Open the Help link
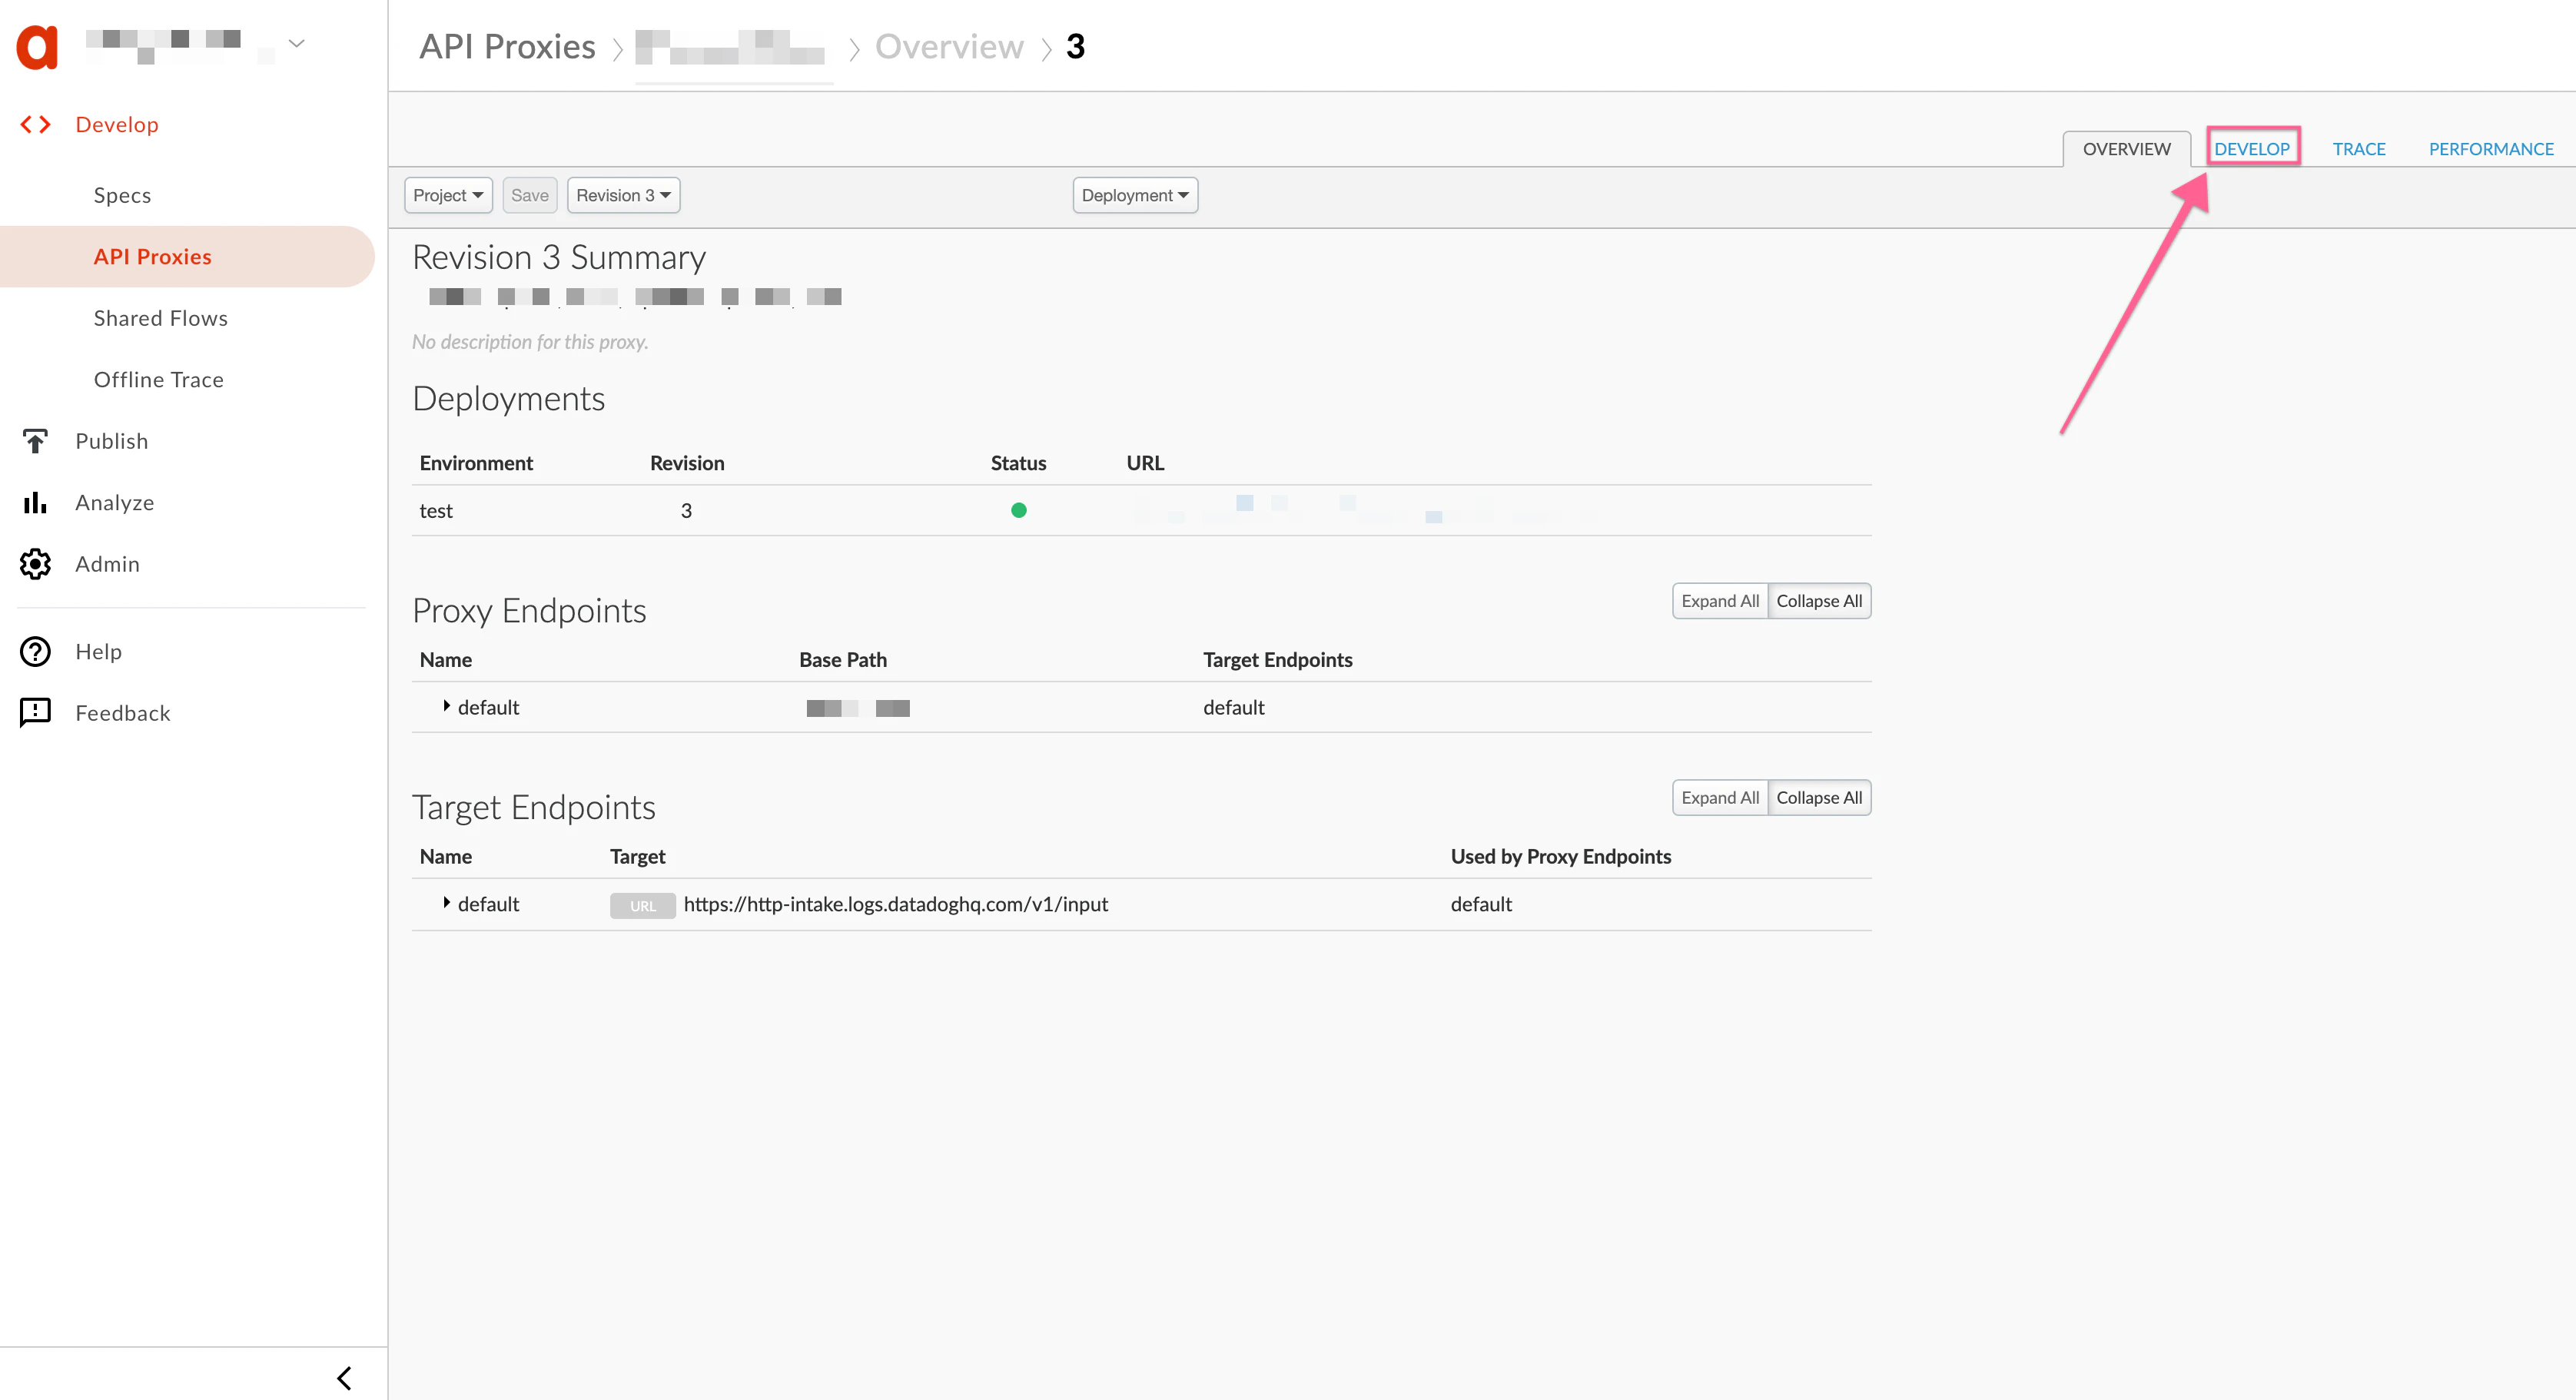Screen dimensions: 2576x1400 point(99,651)
